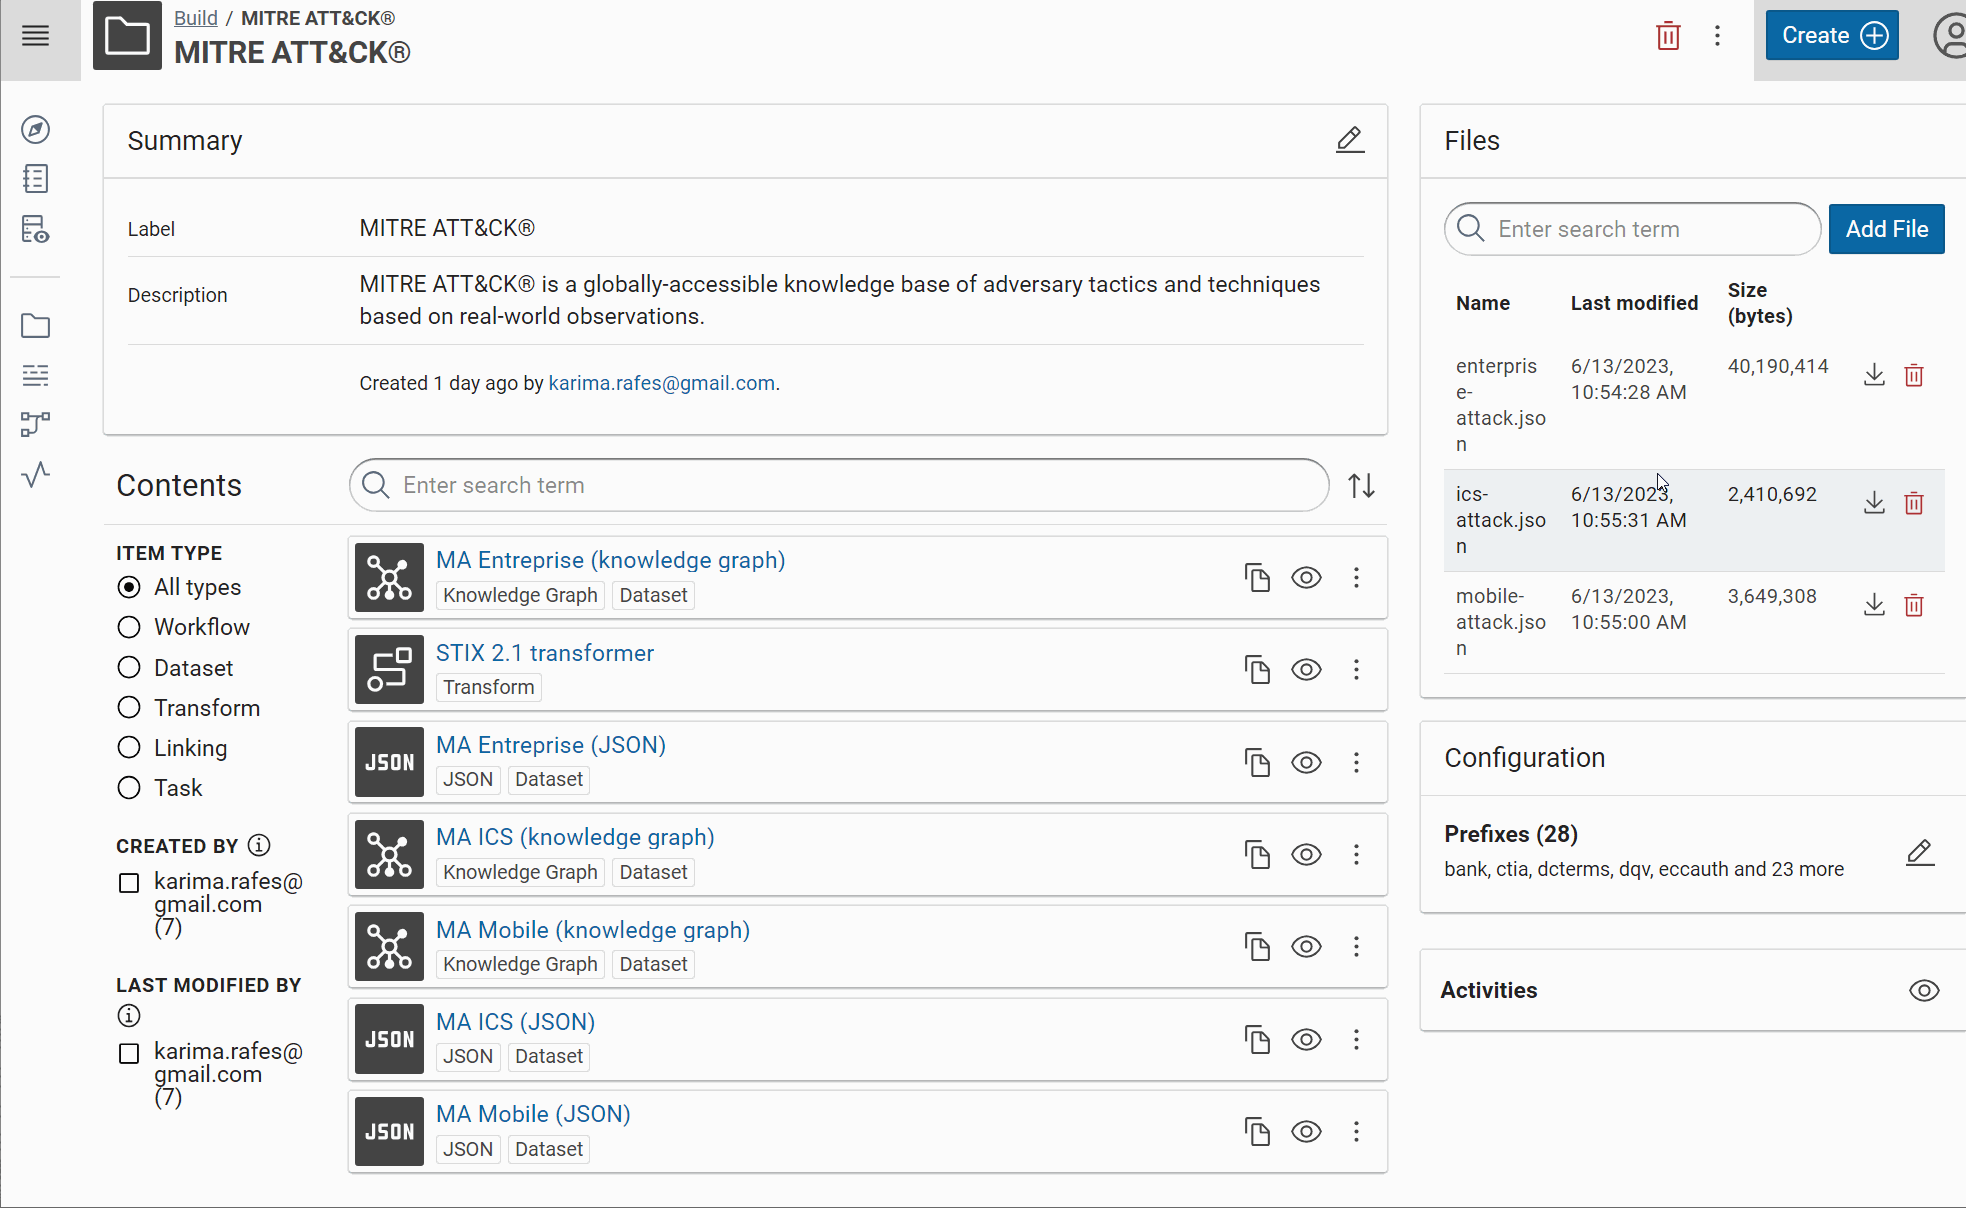Screen dimensions: 1966x1208
Task: Click the Contents search field
Action: click(838, 486)
